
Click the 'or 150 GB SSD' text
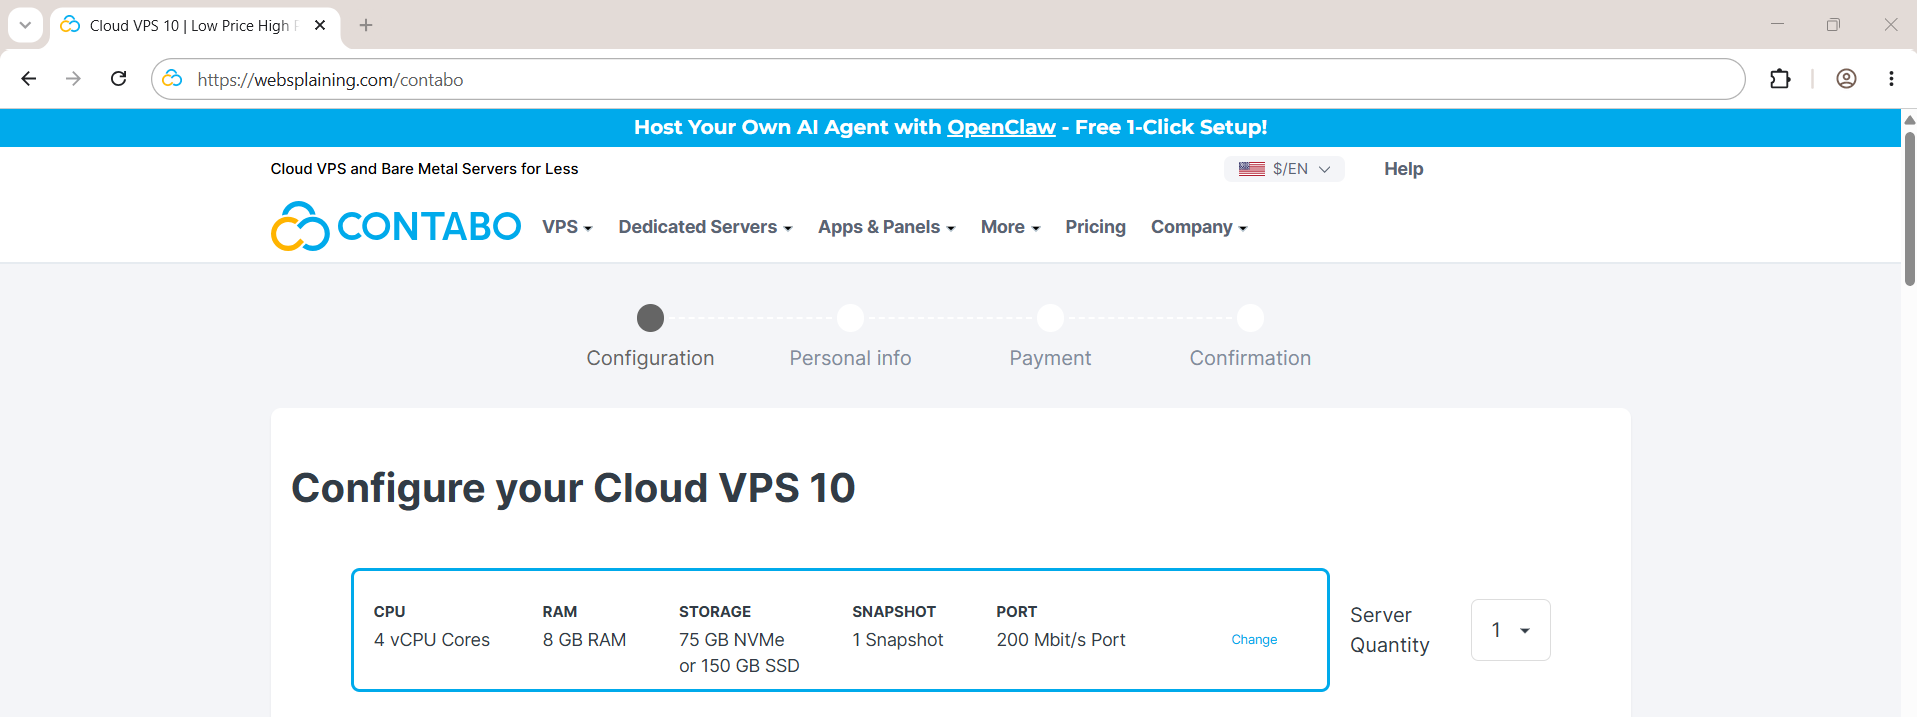point(739,666)
